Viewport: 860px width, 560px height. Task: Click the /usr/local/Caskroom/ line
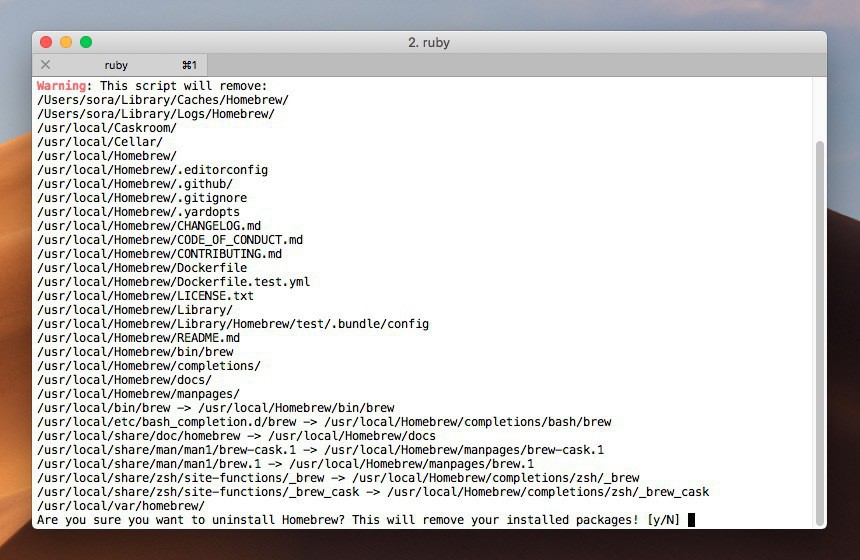(x=107, y=128)
